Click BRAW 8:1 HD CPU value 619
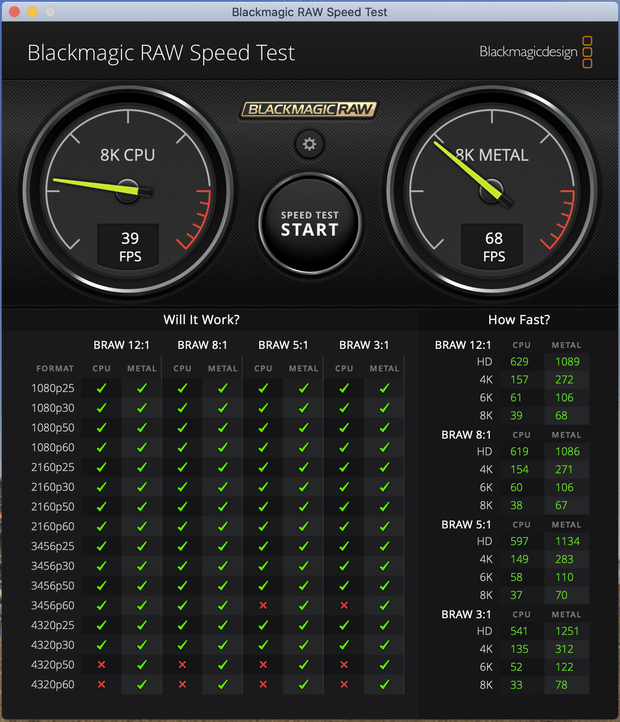 [x=519, y=451]
